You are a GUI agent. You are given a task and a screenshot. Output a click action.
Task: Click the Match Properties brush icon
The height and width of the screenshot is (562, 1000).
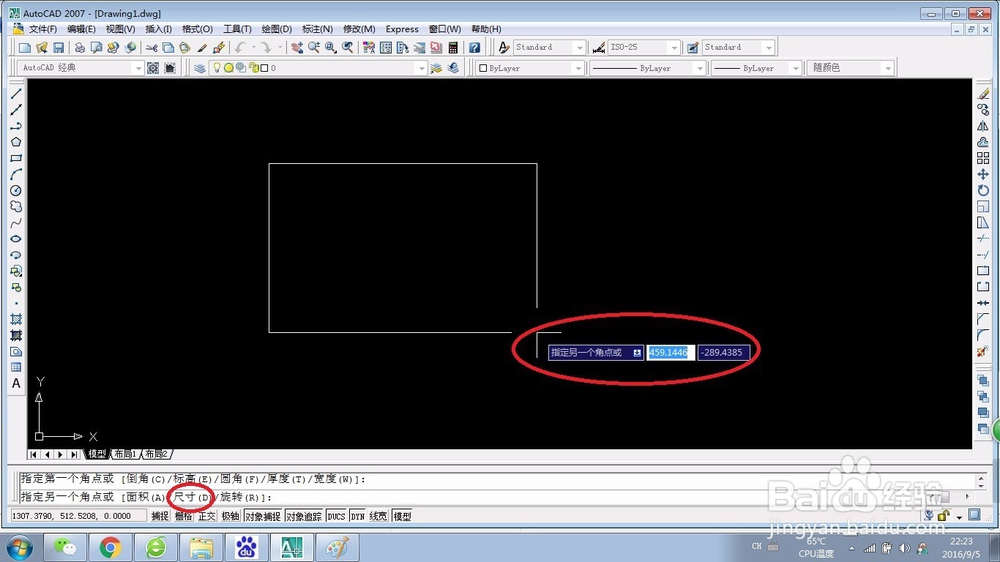point(202,47)
